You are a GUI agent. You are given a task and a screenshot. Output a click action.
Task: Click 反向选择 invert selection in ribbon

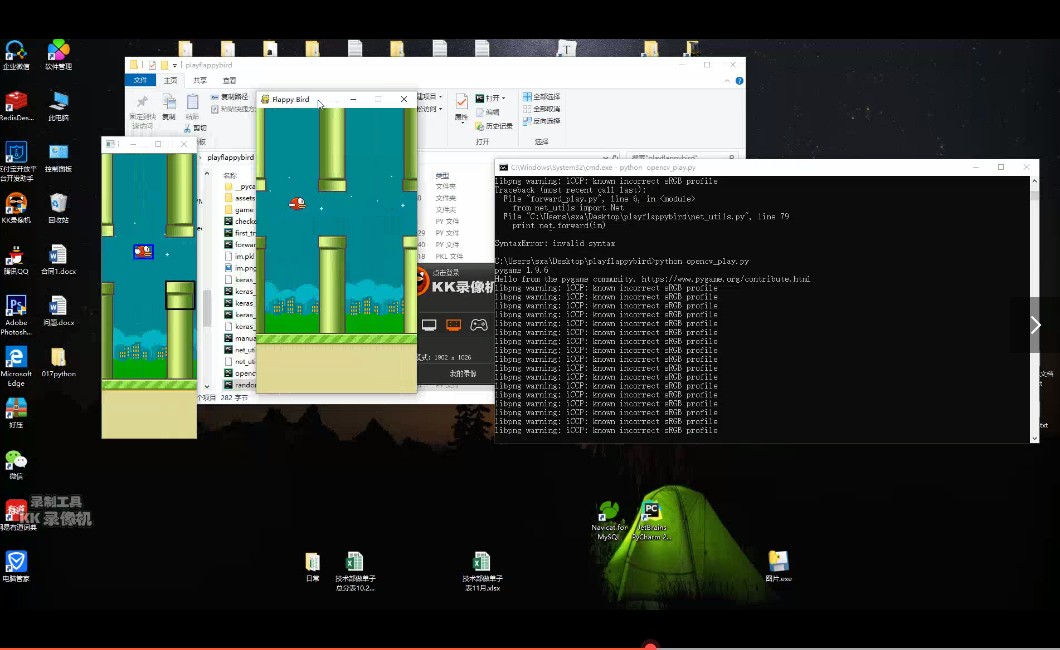click(x=541, y=122)
